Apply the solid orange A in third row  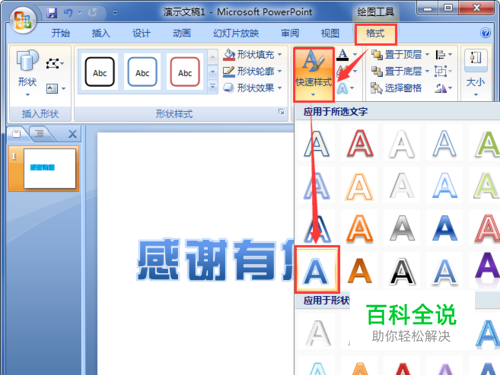[359, 229]
